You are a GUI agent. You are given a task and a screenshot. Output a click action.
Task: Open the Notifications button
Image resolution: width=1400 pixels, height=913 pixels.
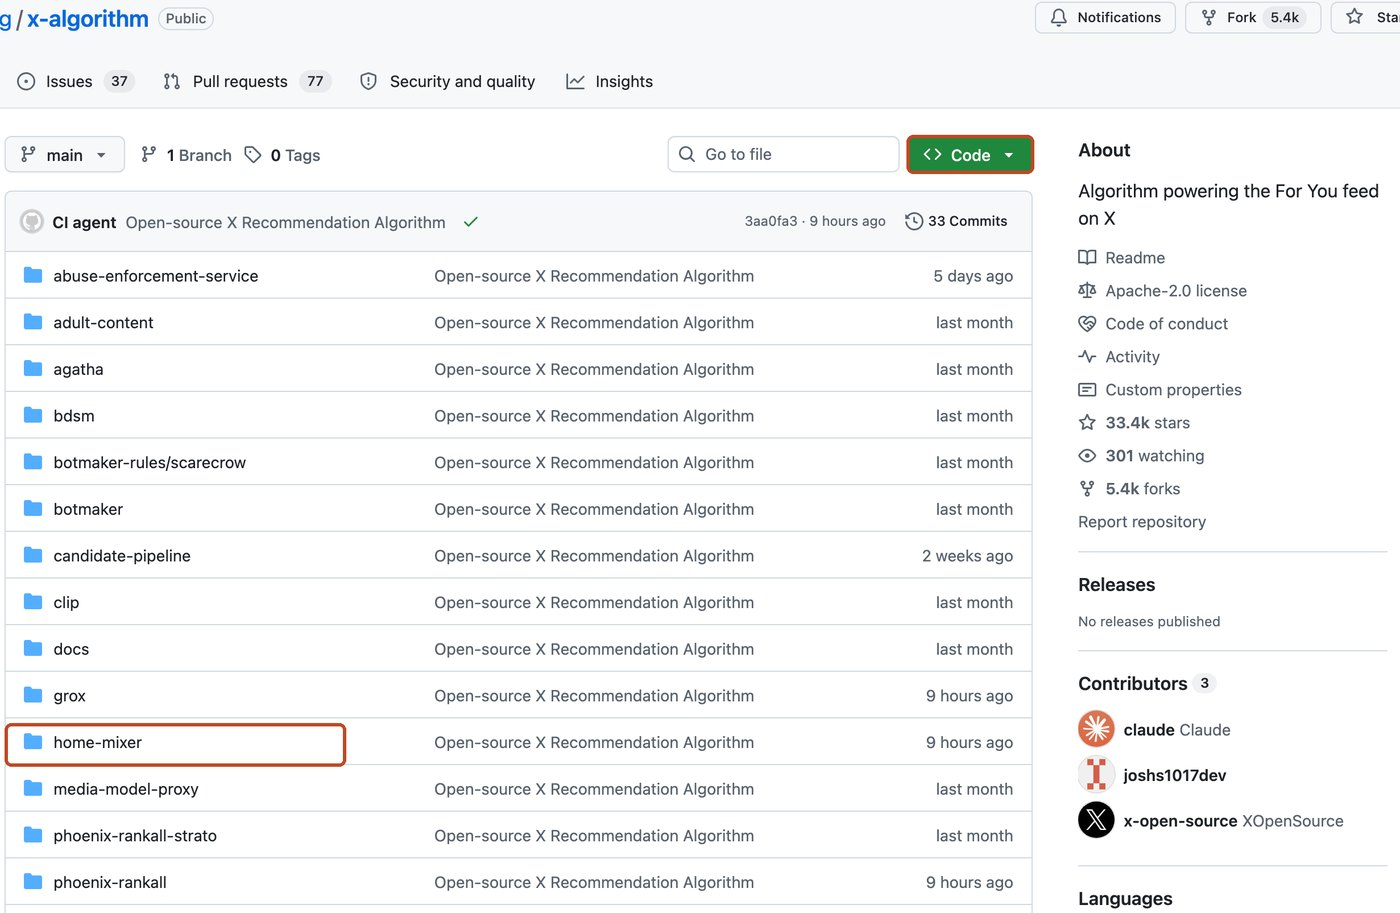[1105, 18]
